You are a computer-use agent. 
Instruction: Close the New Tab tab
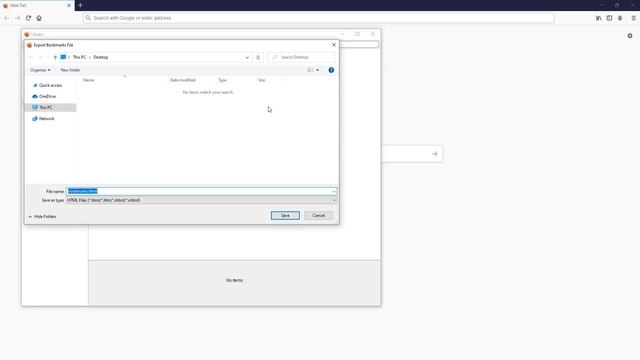pos(69,5)
